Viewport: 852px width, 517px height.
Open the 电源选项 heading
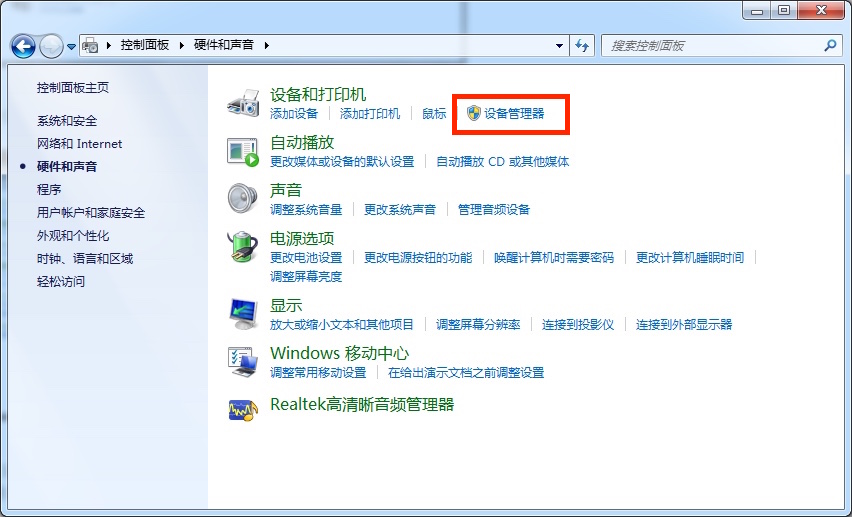[x=302, y=238]
